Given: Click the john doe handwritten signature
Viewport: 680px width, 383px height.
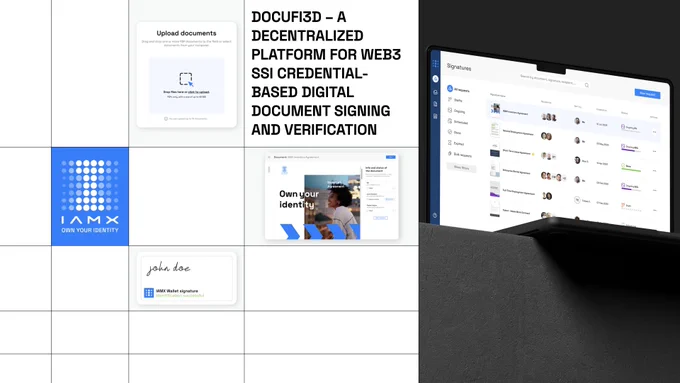Looking at the screenshot, I should [168, 268].
